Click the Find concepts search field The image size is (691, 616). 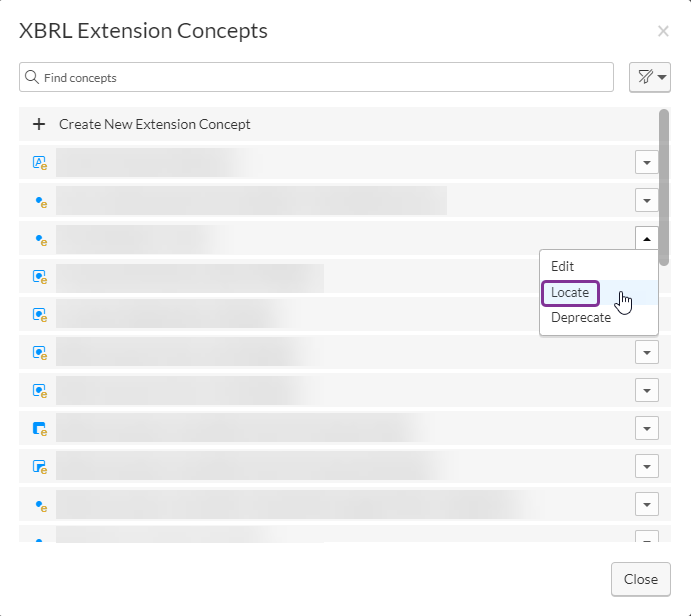coord(320,77)
